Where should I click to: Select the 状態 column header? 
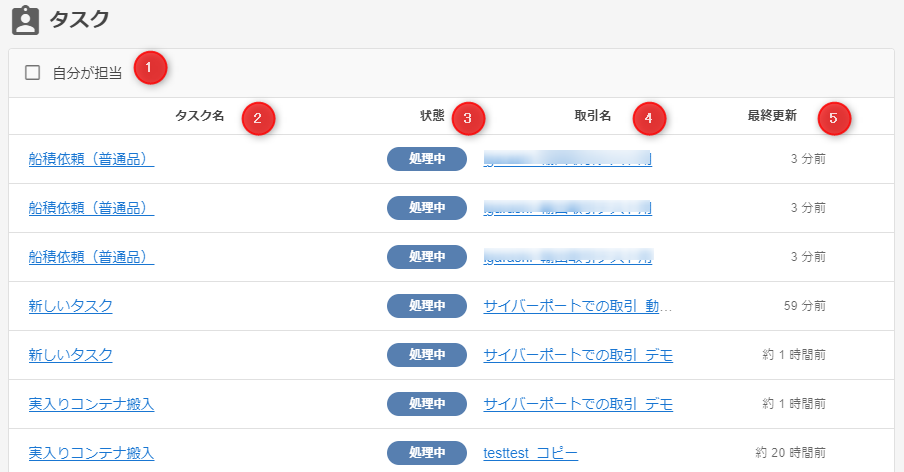[432, 116]
